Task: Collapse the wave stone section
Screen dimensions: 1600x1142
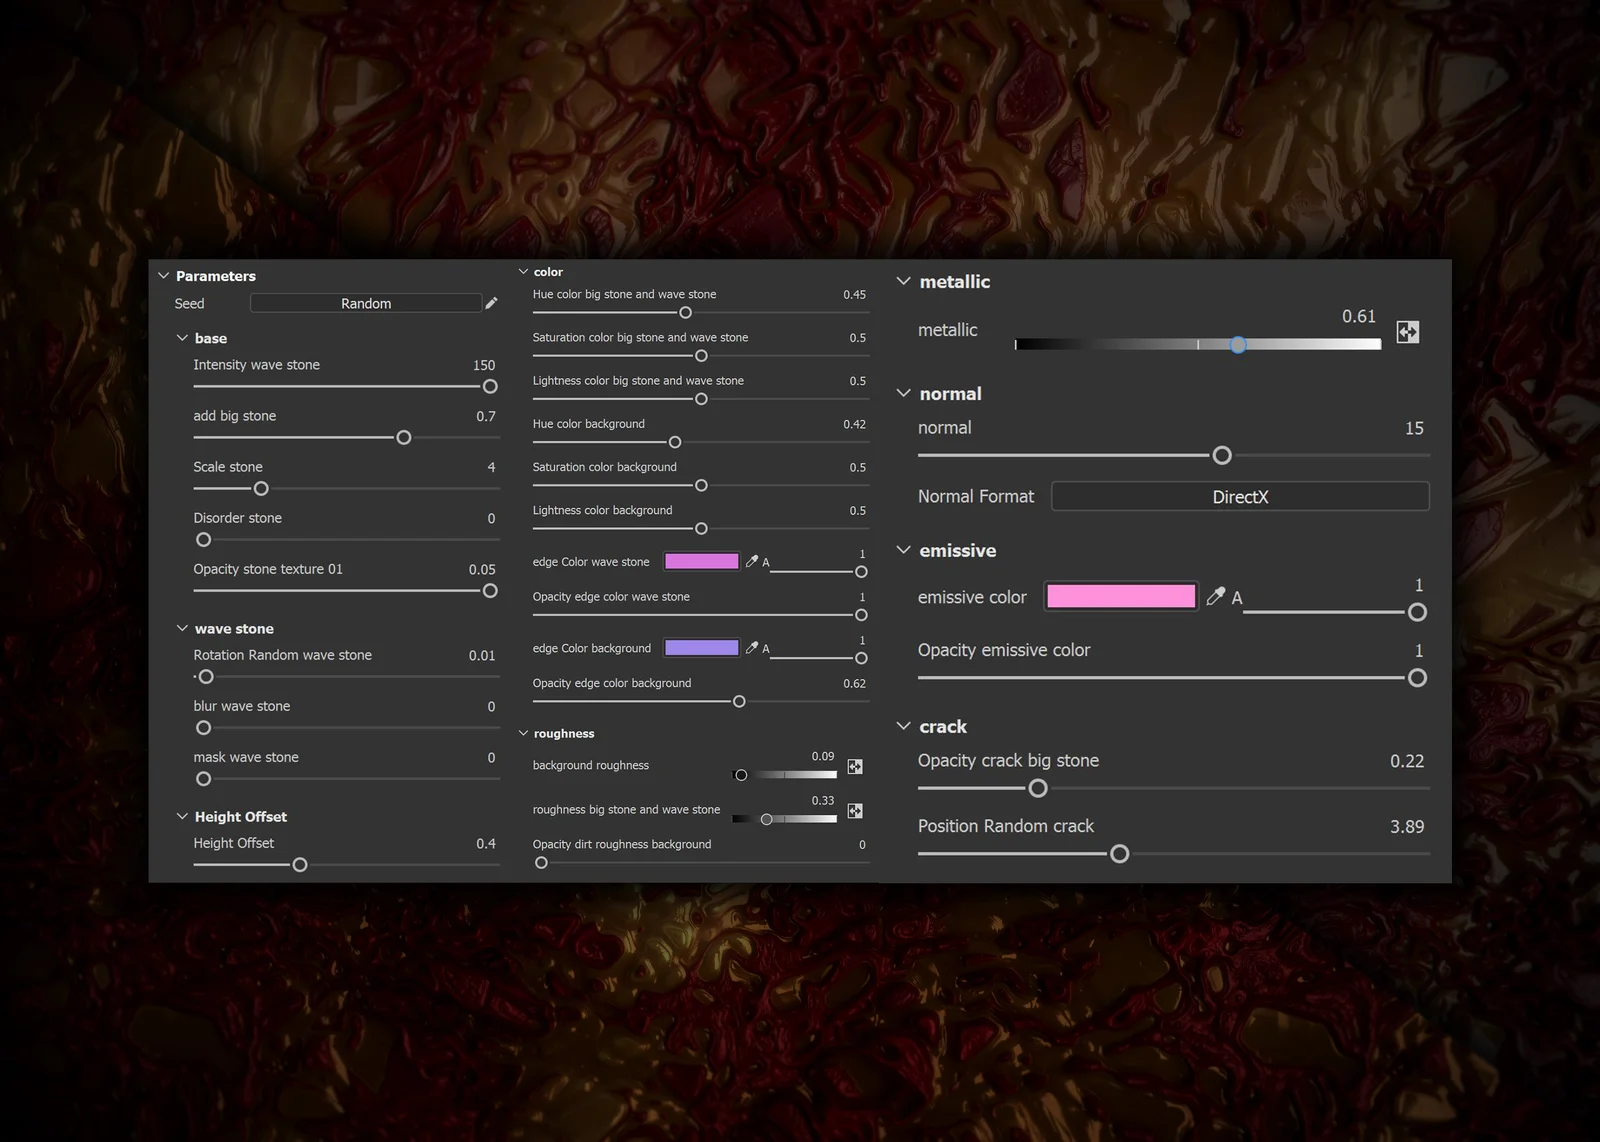Action: [180, 628]
